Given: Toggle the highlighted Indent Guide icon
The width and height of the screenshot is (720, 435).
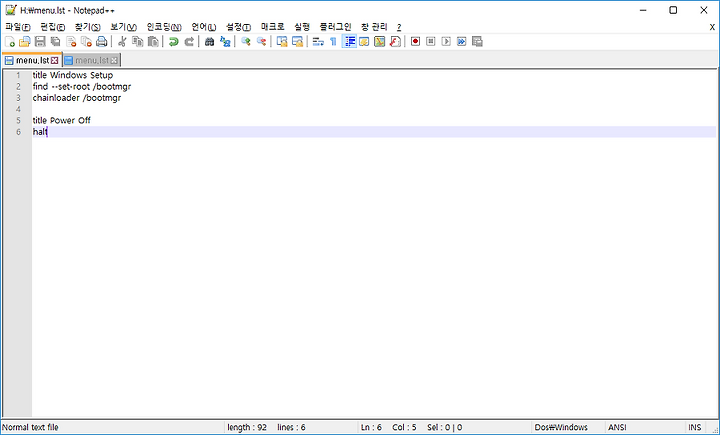Looking at the screenshot, I should coord(349,42).
